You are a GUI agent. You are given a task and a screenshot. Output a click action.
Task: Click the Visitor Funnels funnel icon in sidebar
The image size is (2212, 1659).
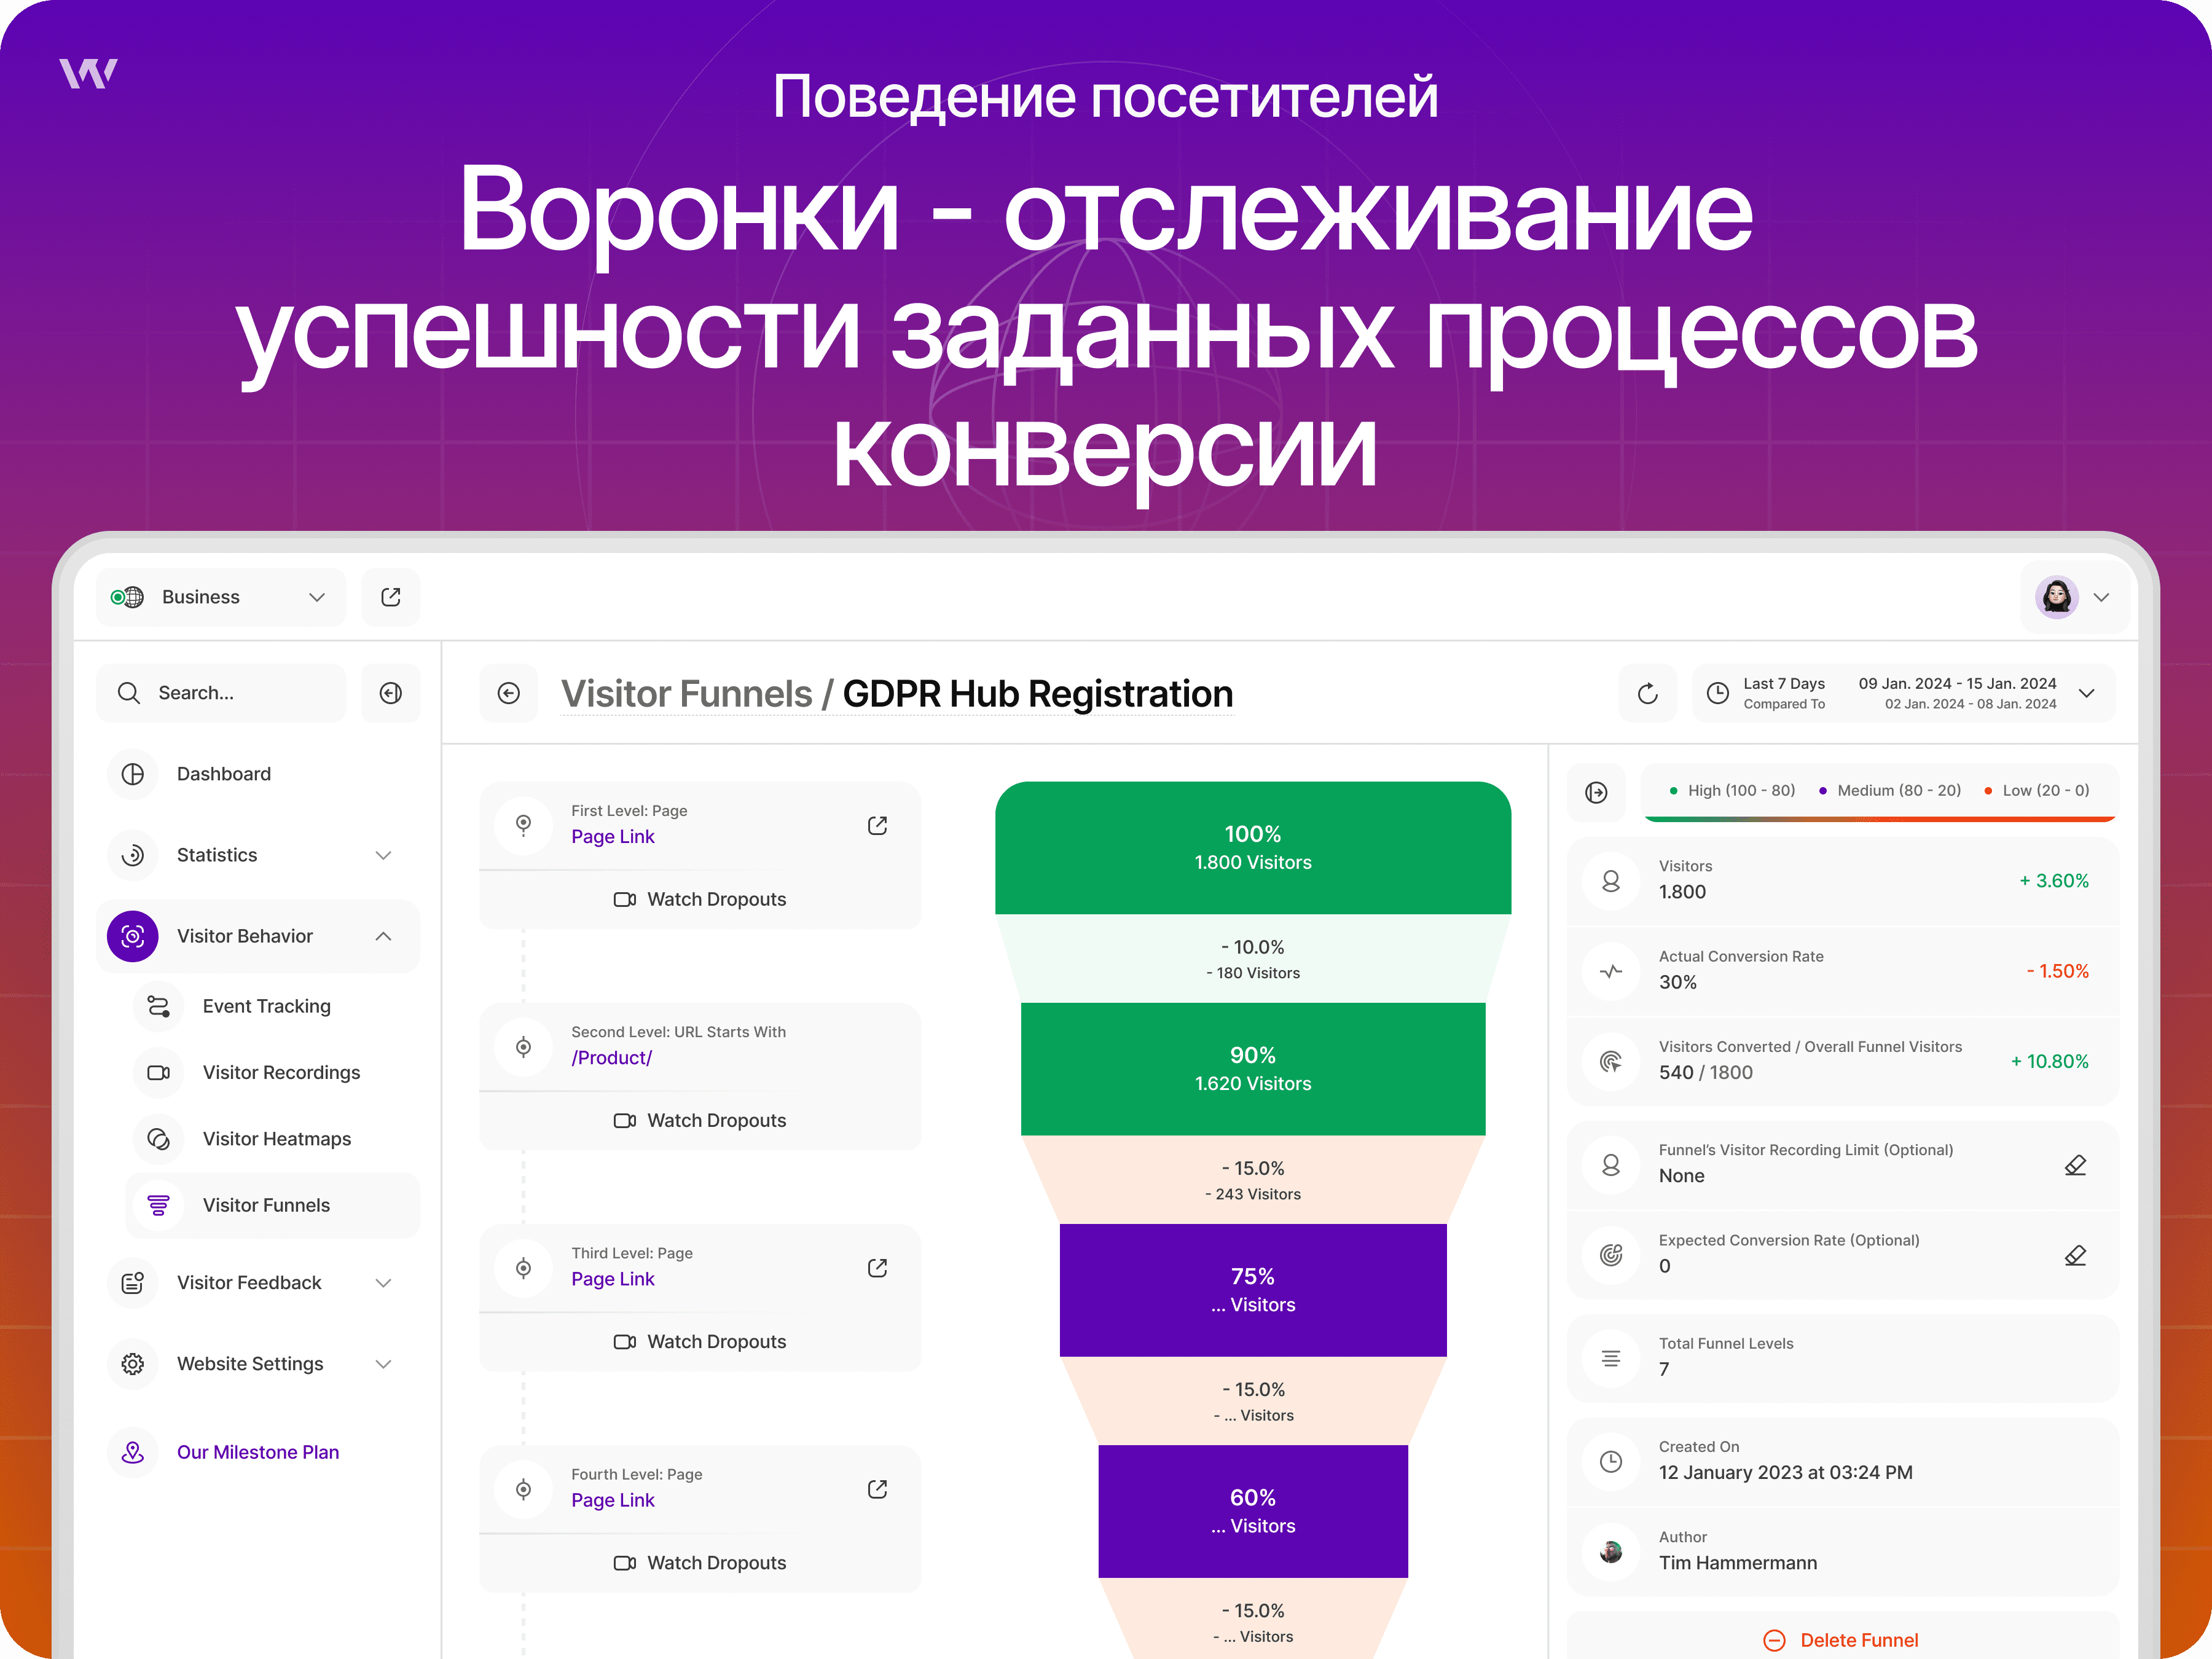159,1205
